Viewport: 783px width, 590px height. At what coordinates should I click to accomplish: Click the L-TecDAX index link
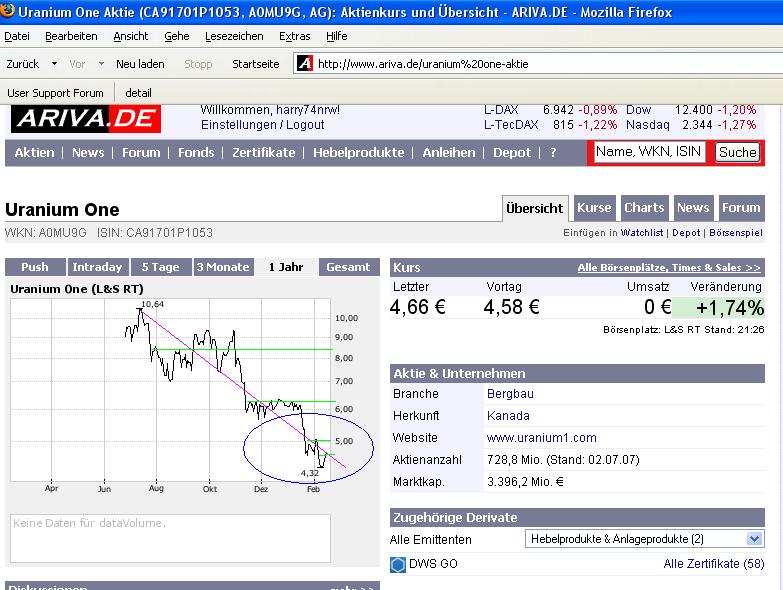pos(511,125)
